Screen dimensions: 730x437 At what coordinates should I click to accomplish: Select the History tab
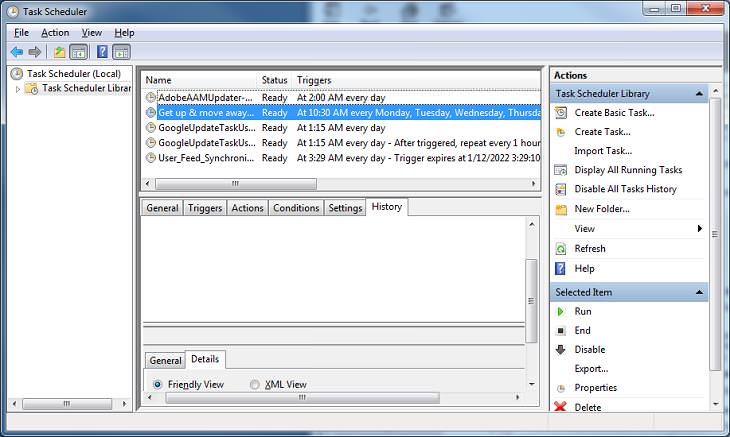387,207
